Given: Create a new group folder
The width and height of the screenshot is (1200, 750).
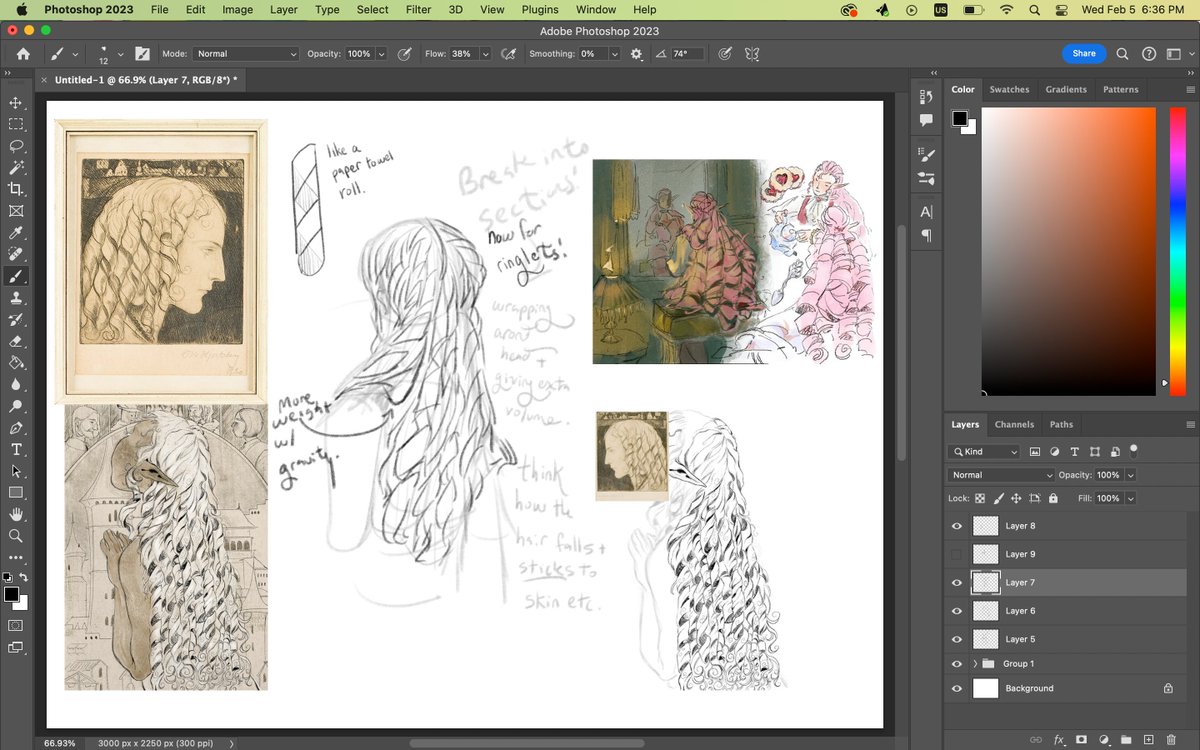Looking at the screenshot, I should 1127,739.
